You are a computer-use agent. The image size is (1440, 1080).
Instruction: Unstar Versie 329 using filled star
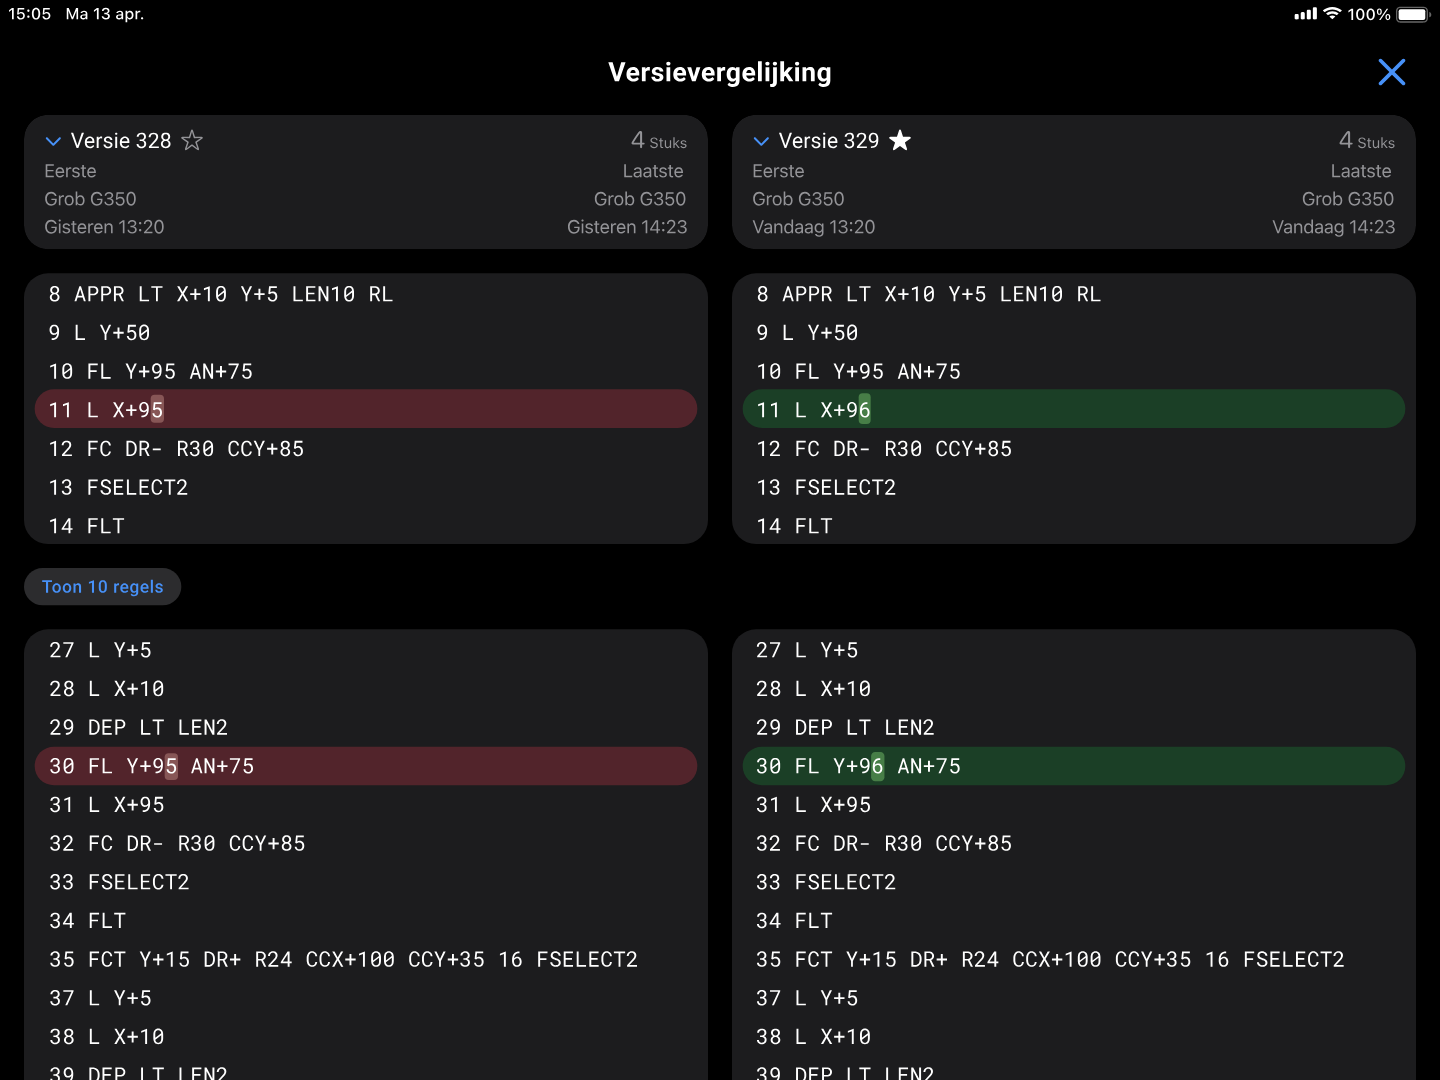tap(900, 141)
